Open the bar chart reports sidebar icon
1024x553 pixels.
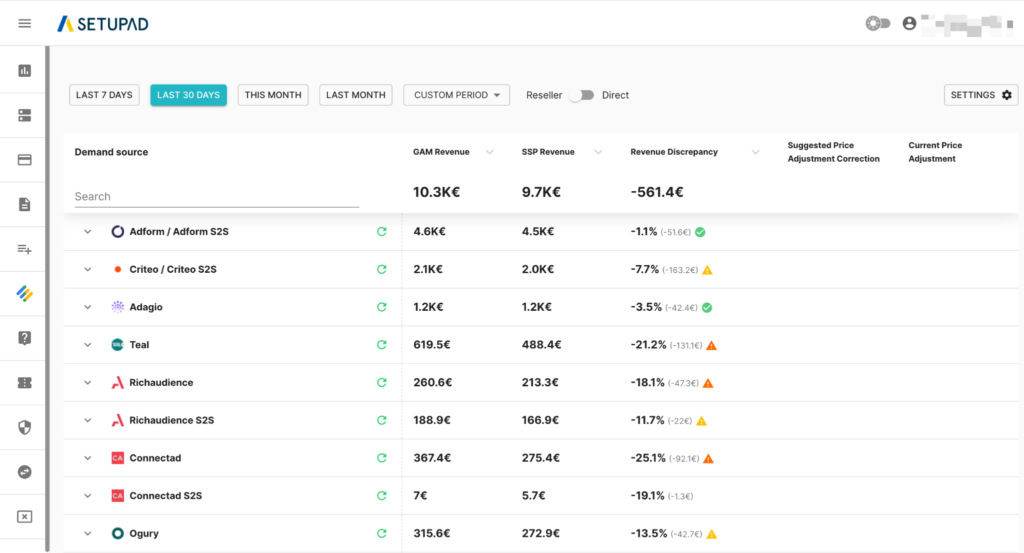coord(24,71)
